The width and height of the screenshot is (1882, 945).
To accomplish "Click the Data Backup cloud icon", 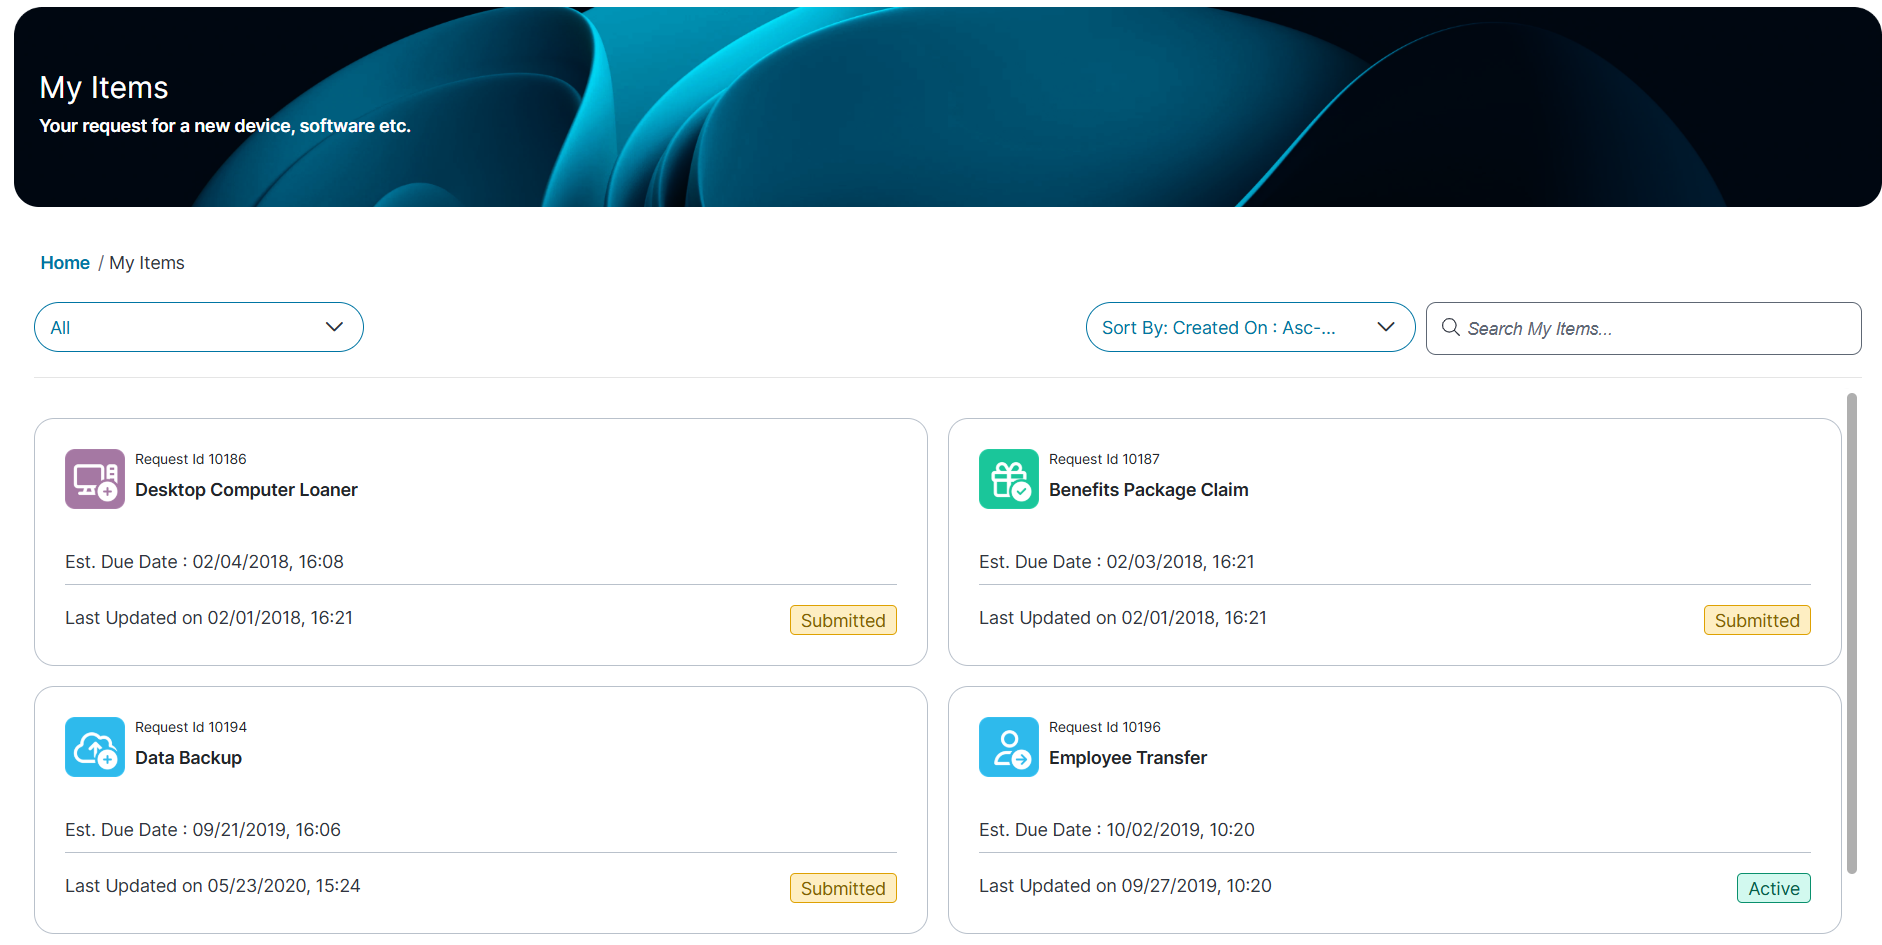I will coord(95,747).
